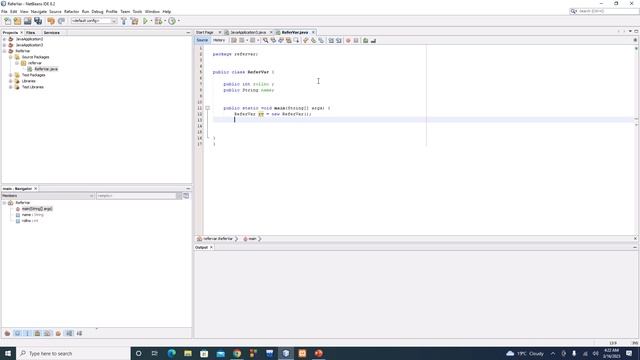Image resolution: width=640 pixels, height=360 pixels.
Task: Click the Redo toolbar icon
Action: tap(61, 21)
